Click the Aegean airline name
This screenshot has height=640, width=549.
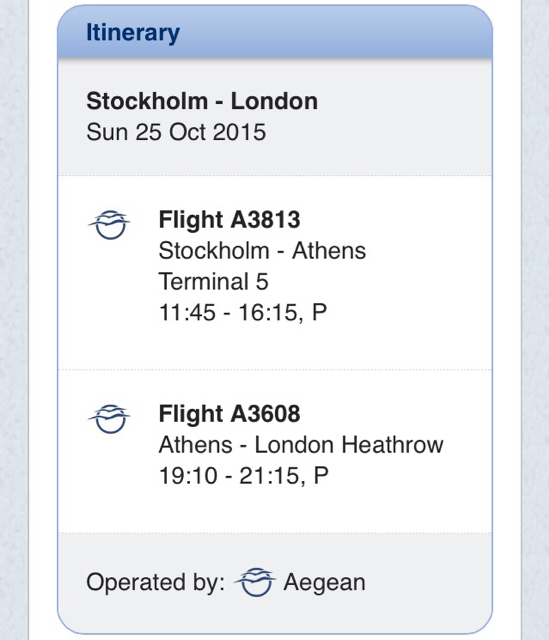click(325, 582)
